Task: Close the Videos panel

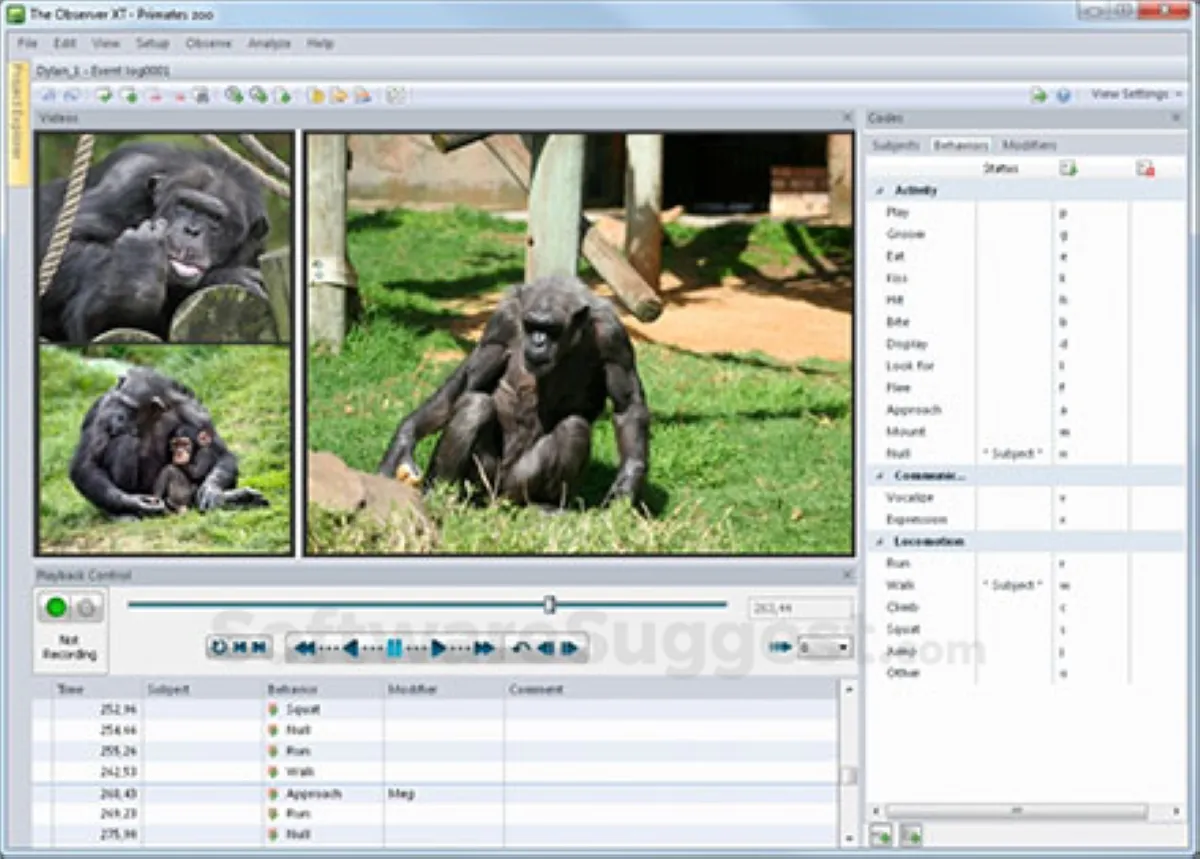Action: (x=847, y=118)
